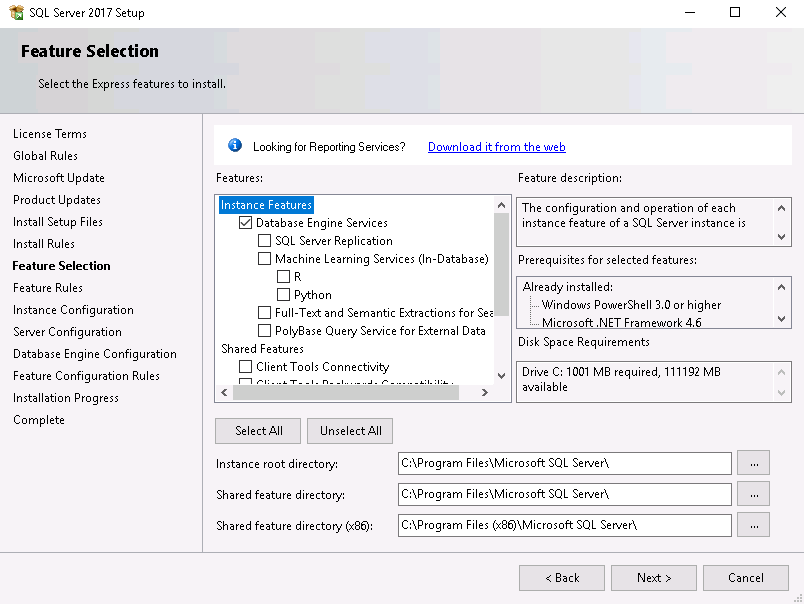The width and height of the screenshot is (804, 604).
Task: Check the R feature checkbox
Action: (284, 276)
